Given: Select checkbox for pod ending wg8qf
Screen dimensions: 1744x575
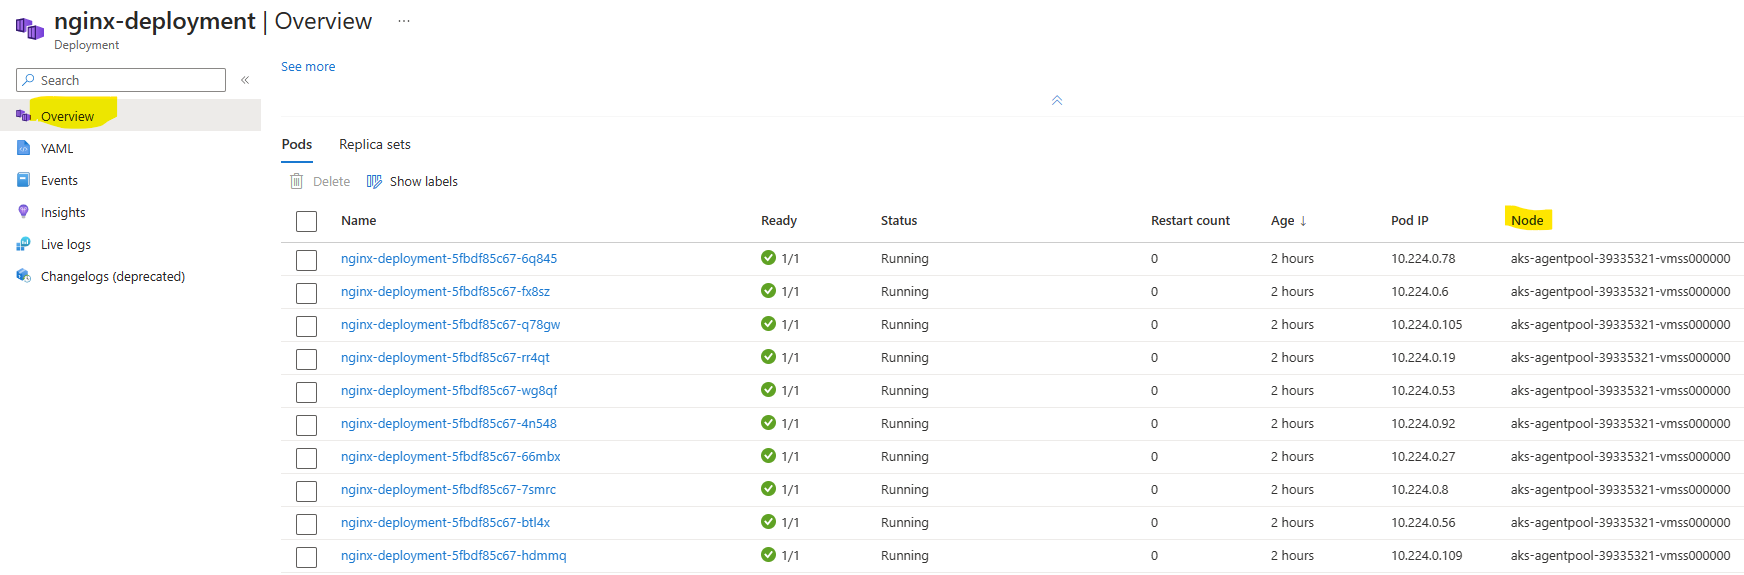Looking at the screenshot, I should [x=307, y=392].
